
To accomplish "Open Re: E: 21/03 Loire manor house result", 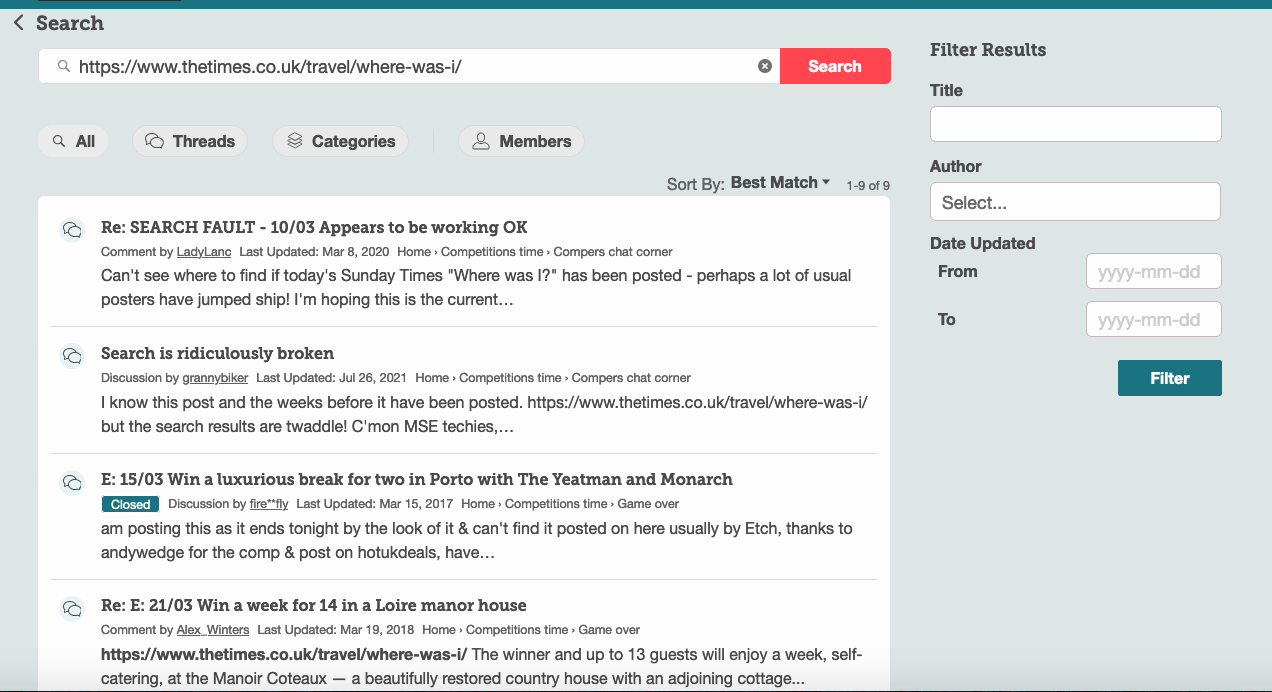I will tap(313, 605).
